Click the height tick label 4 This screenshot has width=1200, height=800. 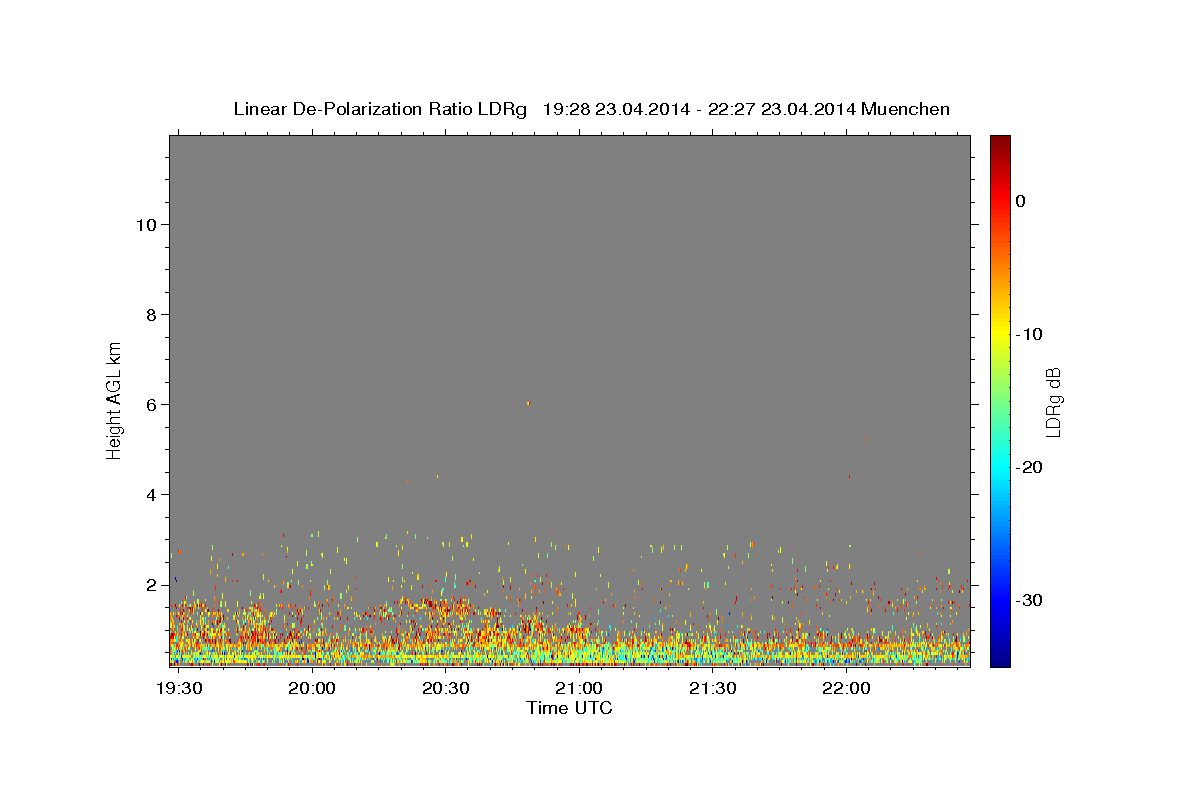tap(153, 495)
